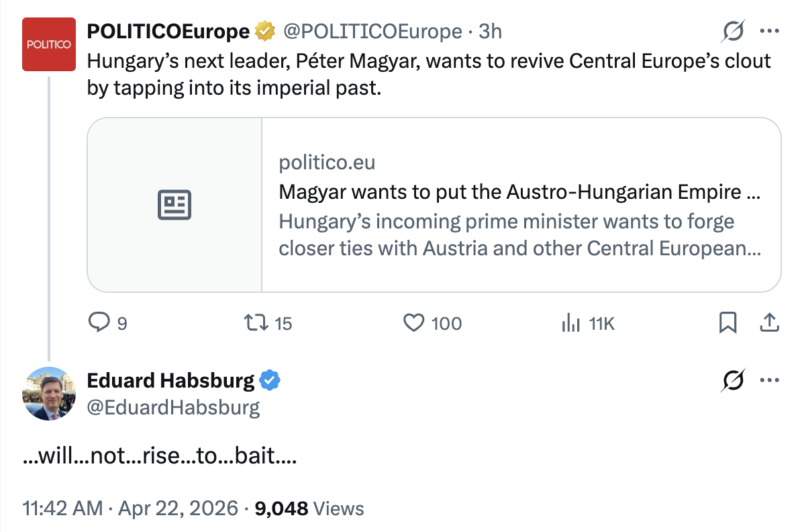View analytics of POLITICOEurope tweet

[x=571, y=323]
